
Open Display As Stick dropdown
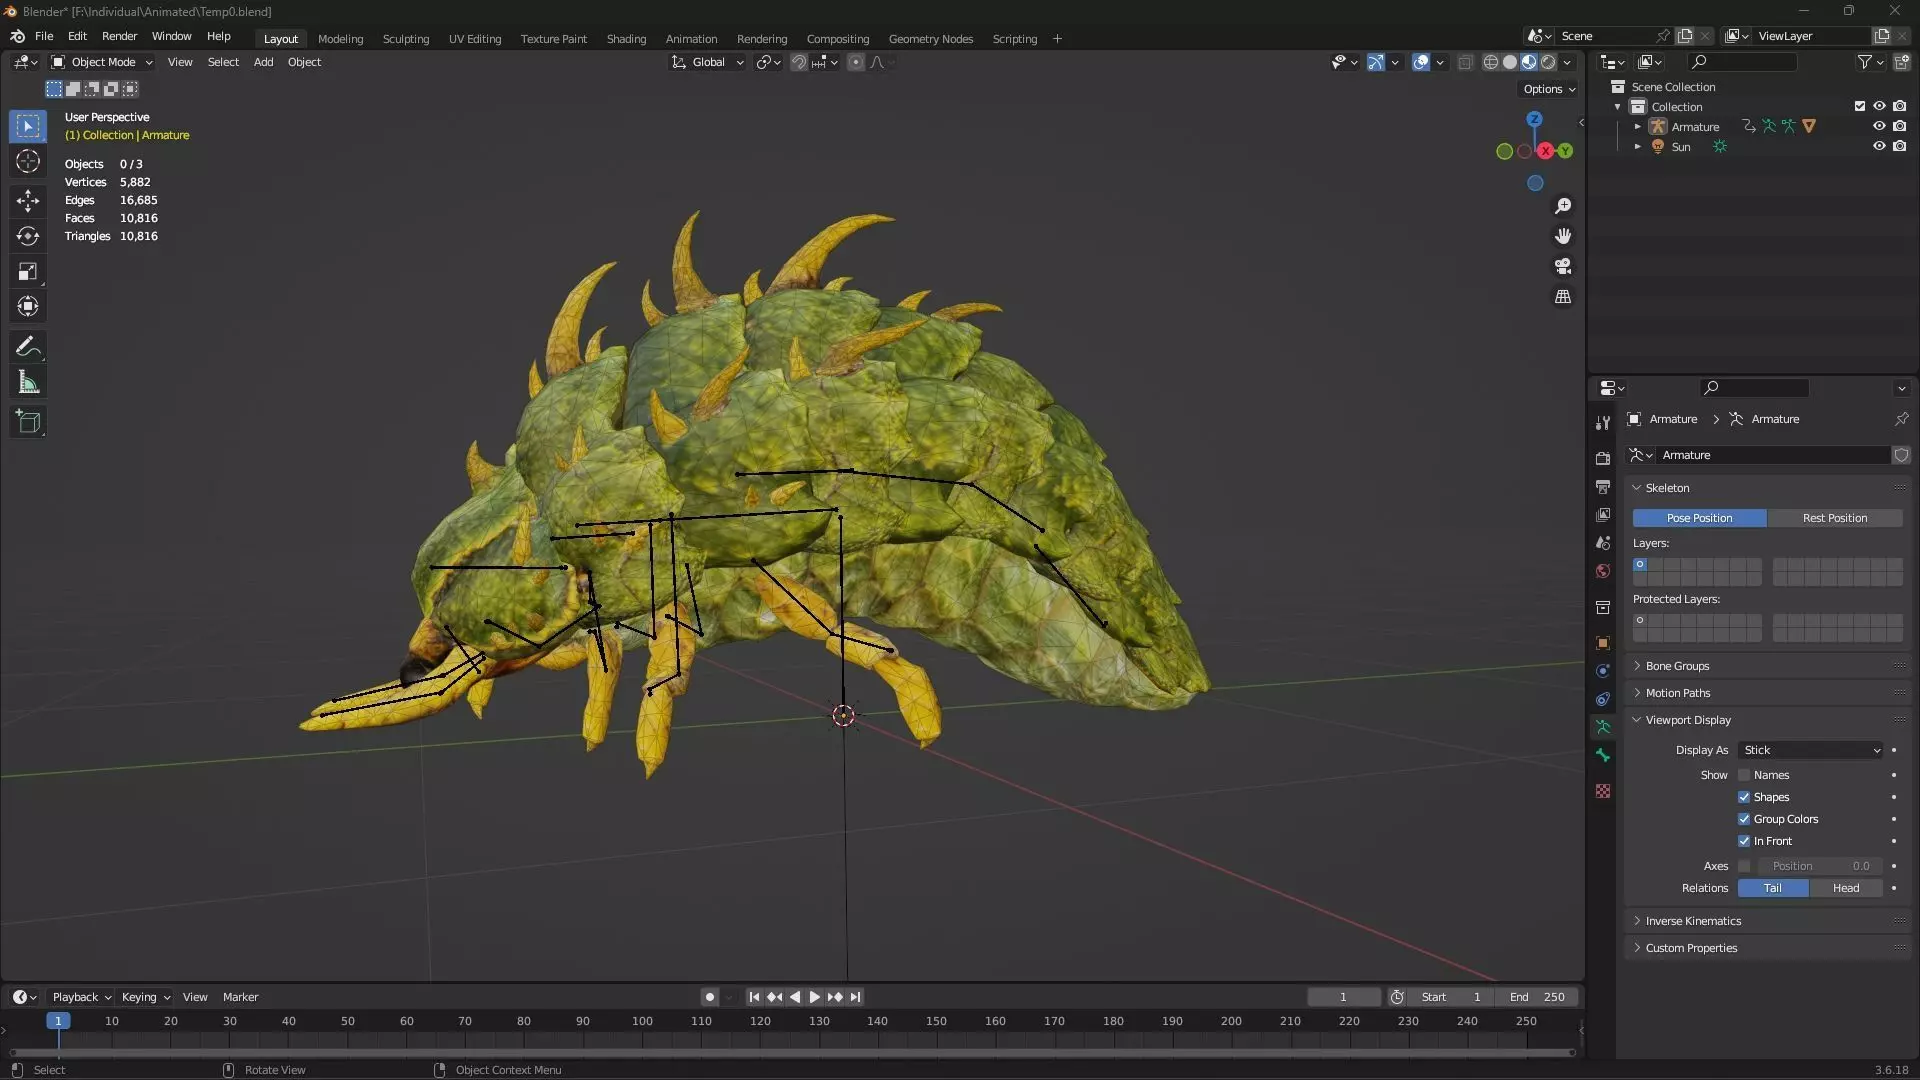pos(1811,750)
